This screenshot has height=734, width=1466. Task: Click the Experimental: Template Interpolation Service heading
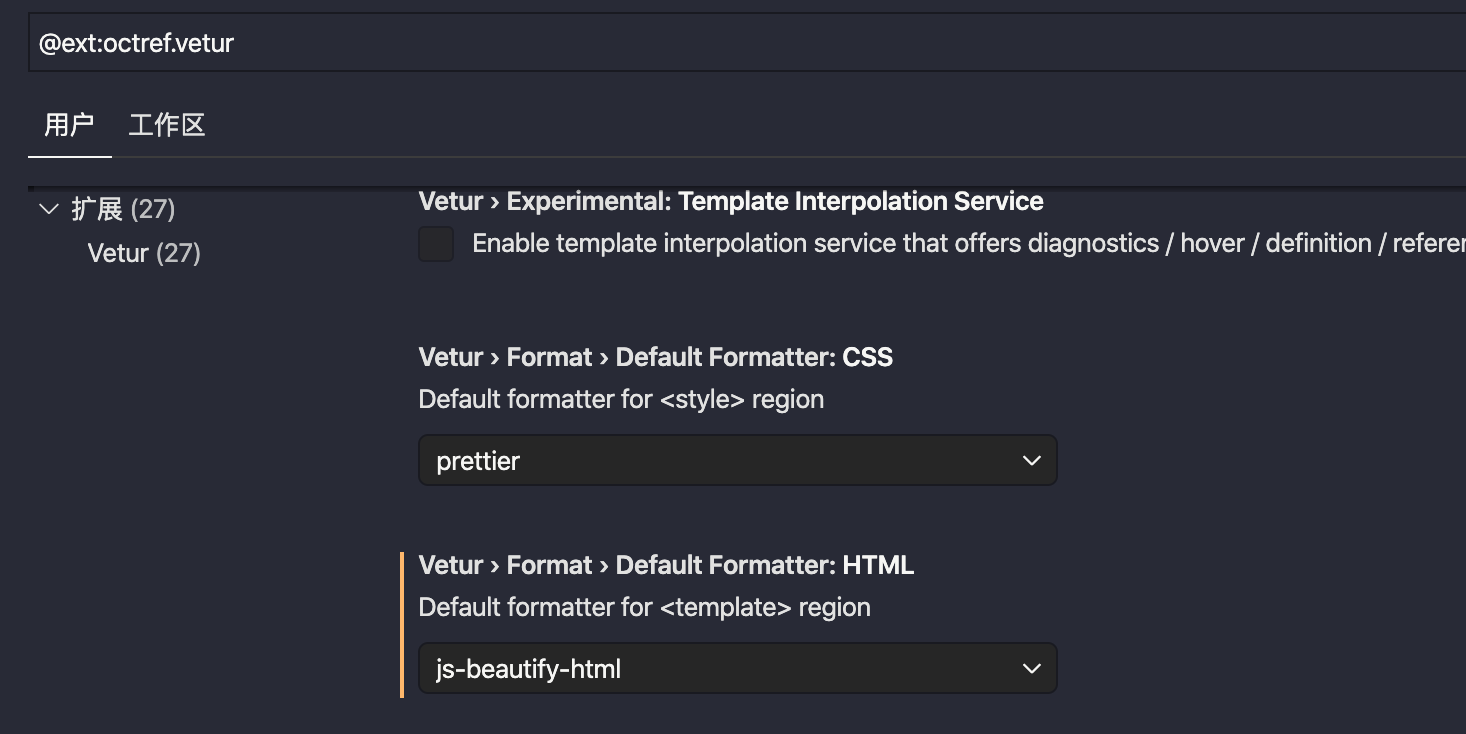tap(731, 201)
